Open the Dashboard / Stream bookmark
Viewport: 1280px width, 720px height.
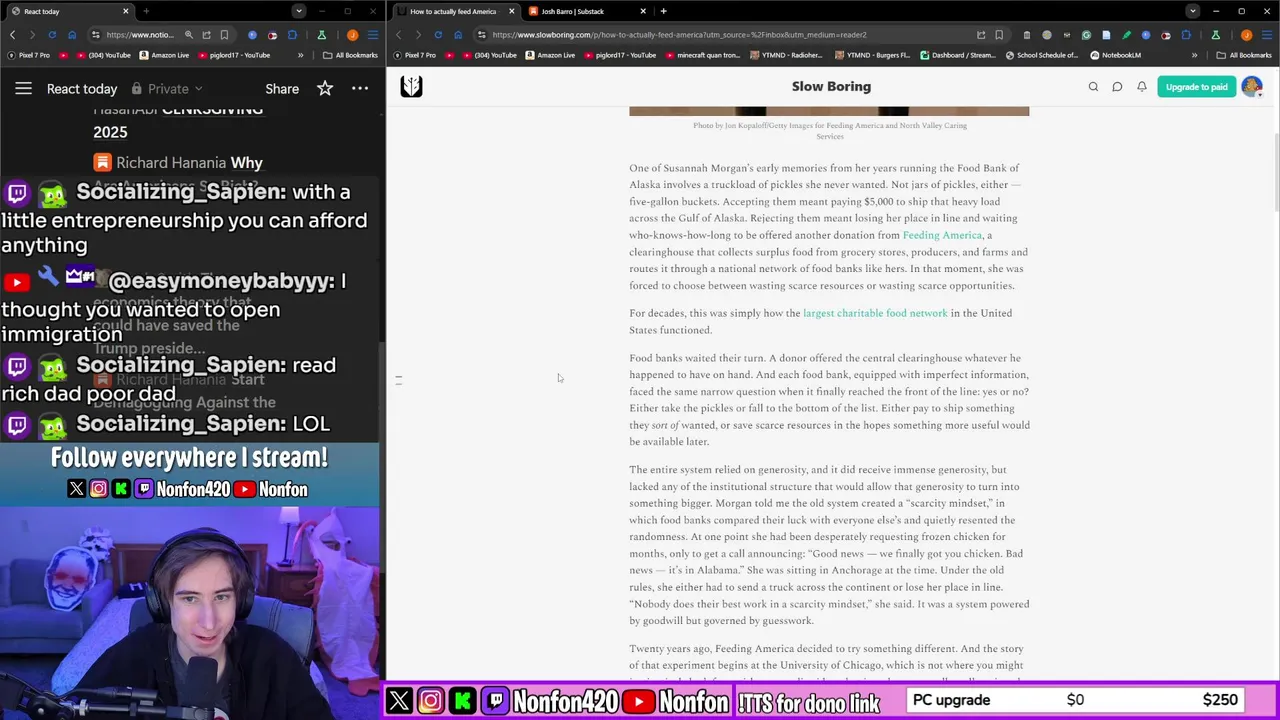956,55
